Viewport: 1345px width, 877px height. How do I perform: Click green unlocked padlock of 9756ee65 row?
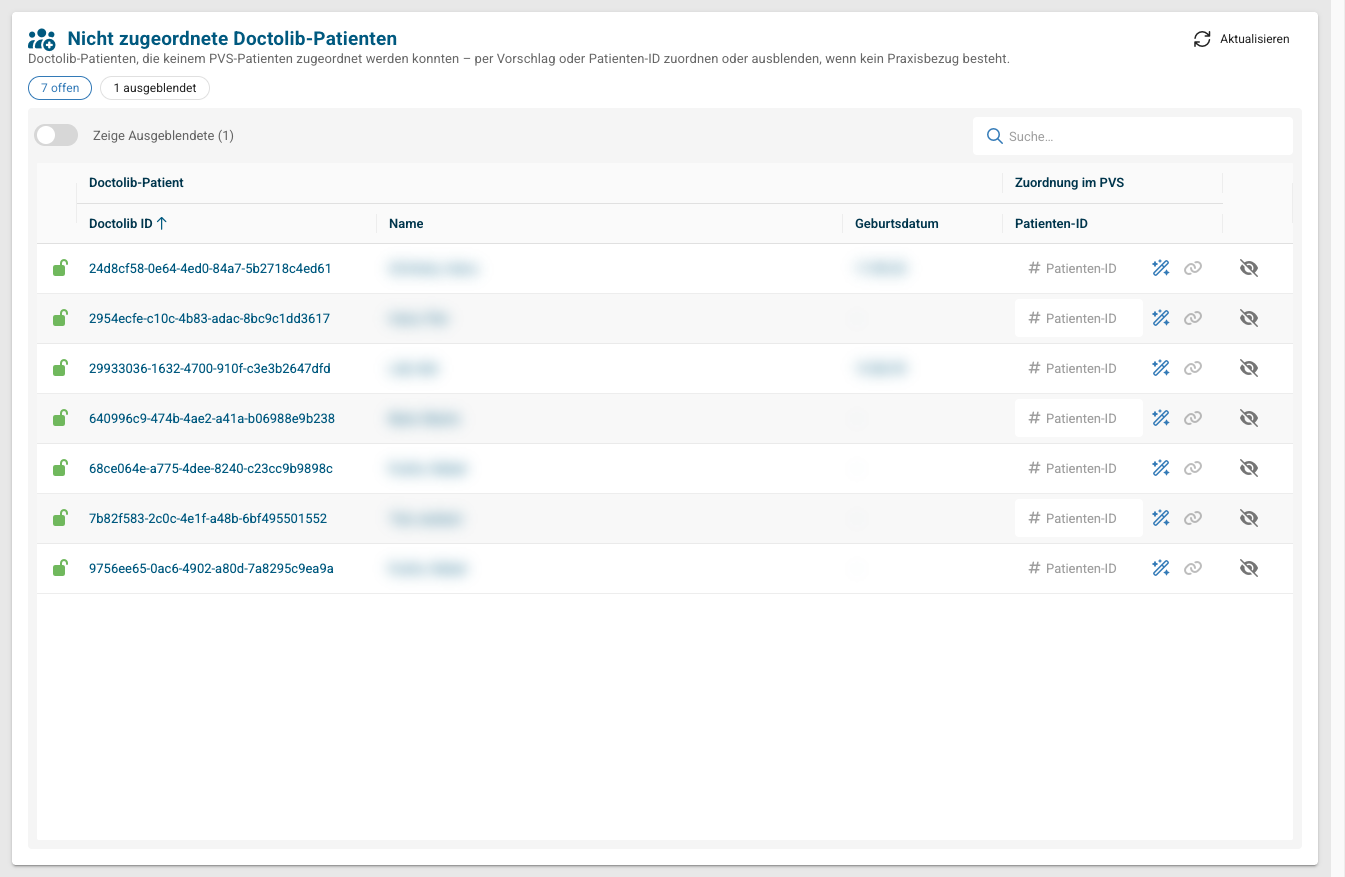[60, 568]
